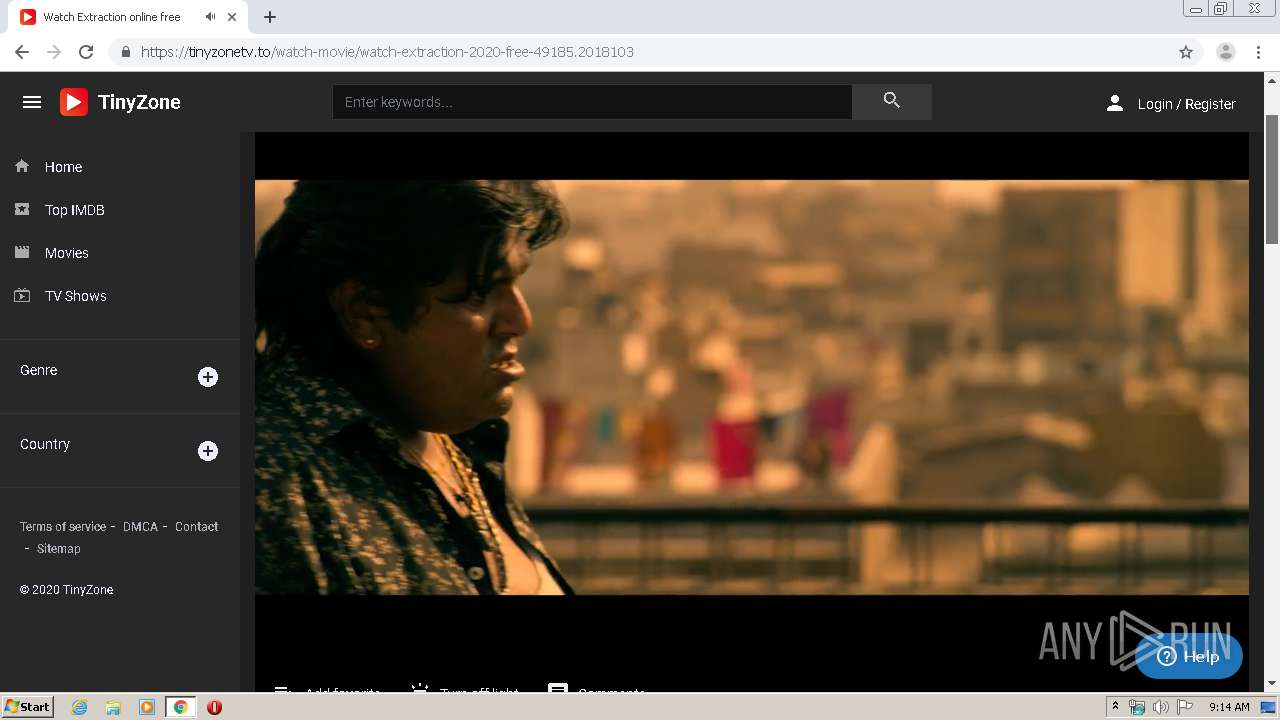Focus the Enter keywords search field
Viewport: 1280px width, 720px height.
(592, 102)
